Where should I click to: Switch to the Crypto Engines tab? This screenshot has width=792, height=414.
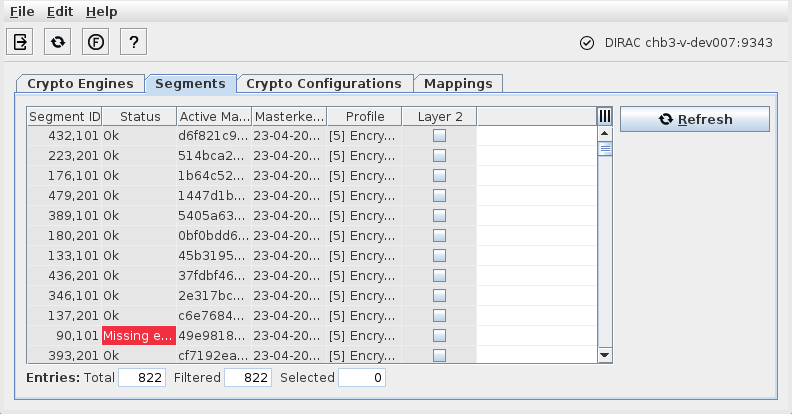coord(81,84)
